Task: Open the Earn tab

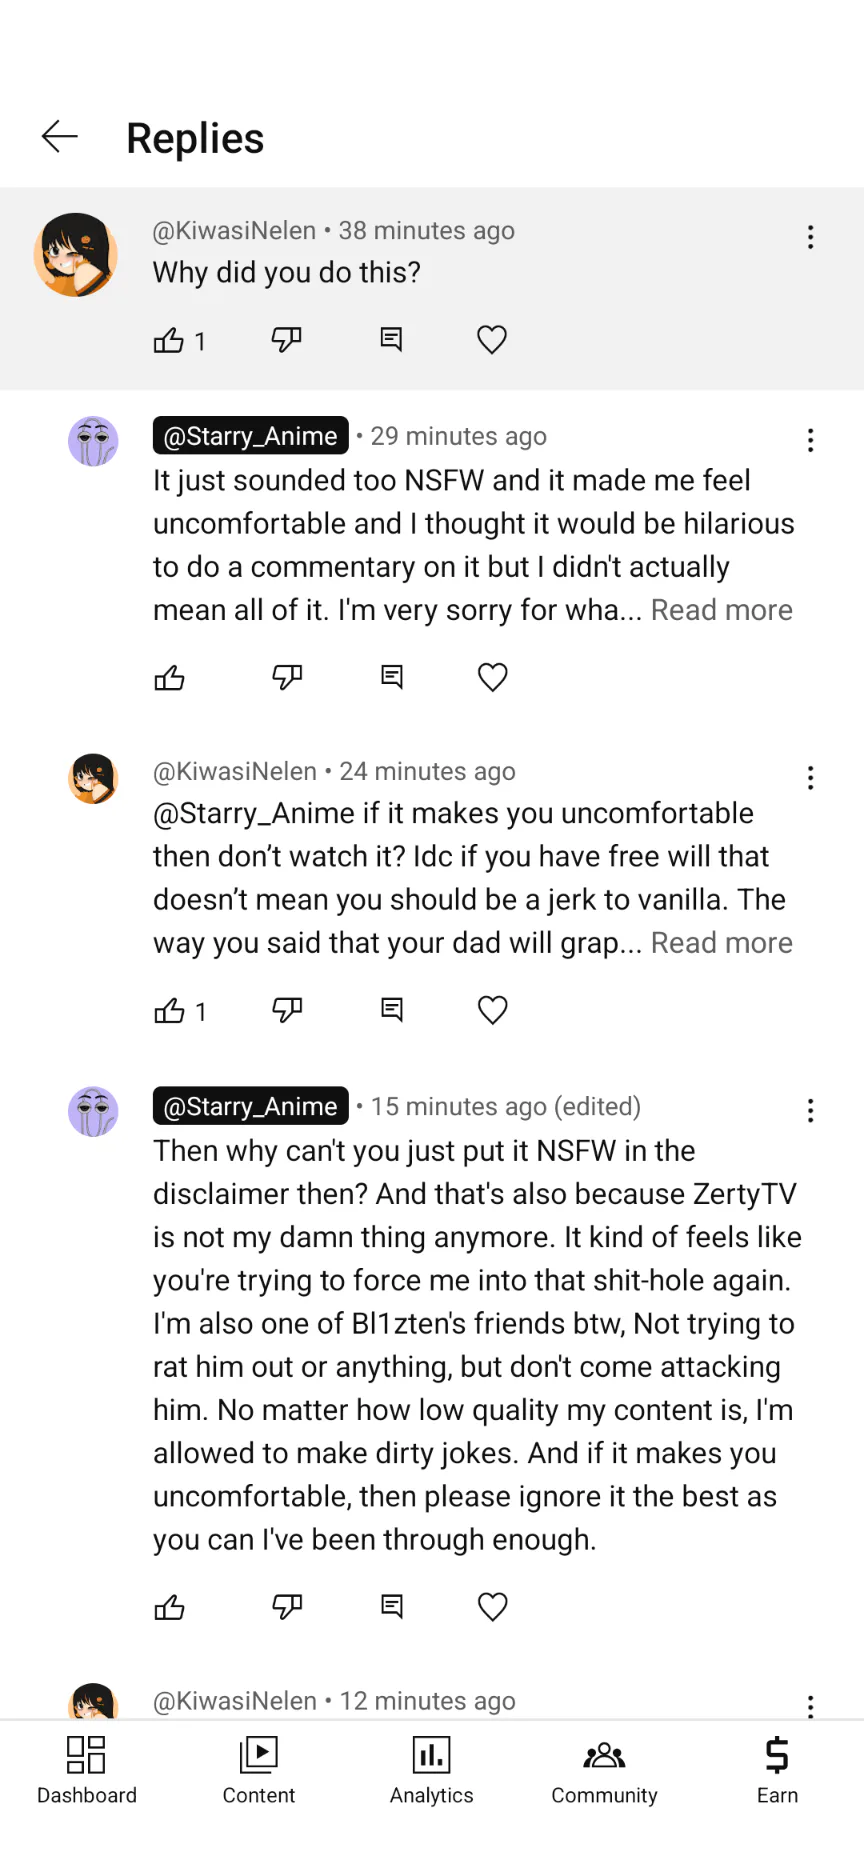Action: 777,1770
